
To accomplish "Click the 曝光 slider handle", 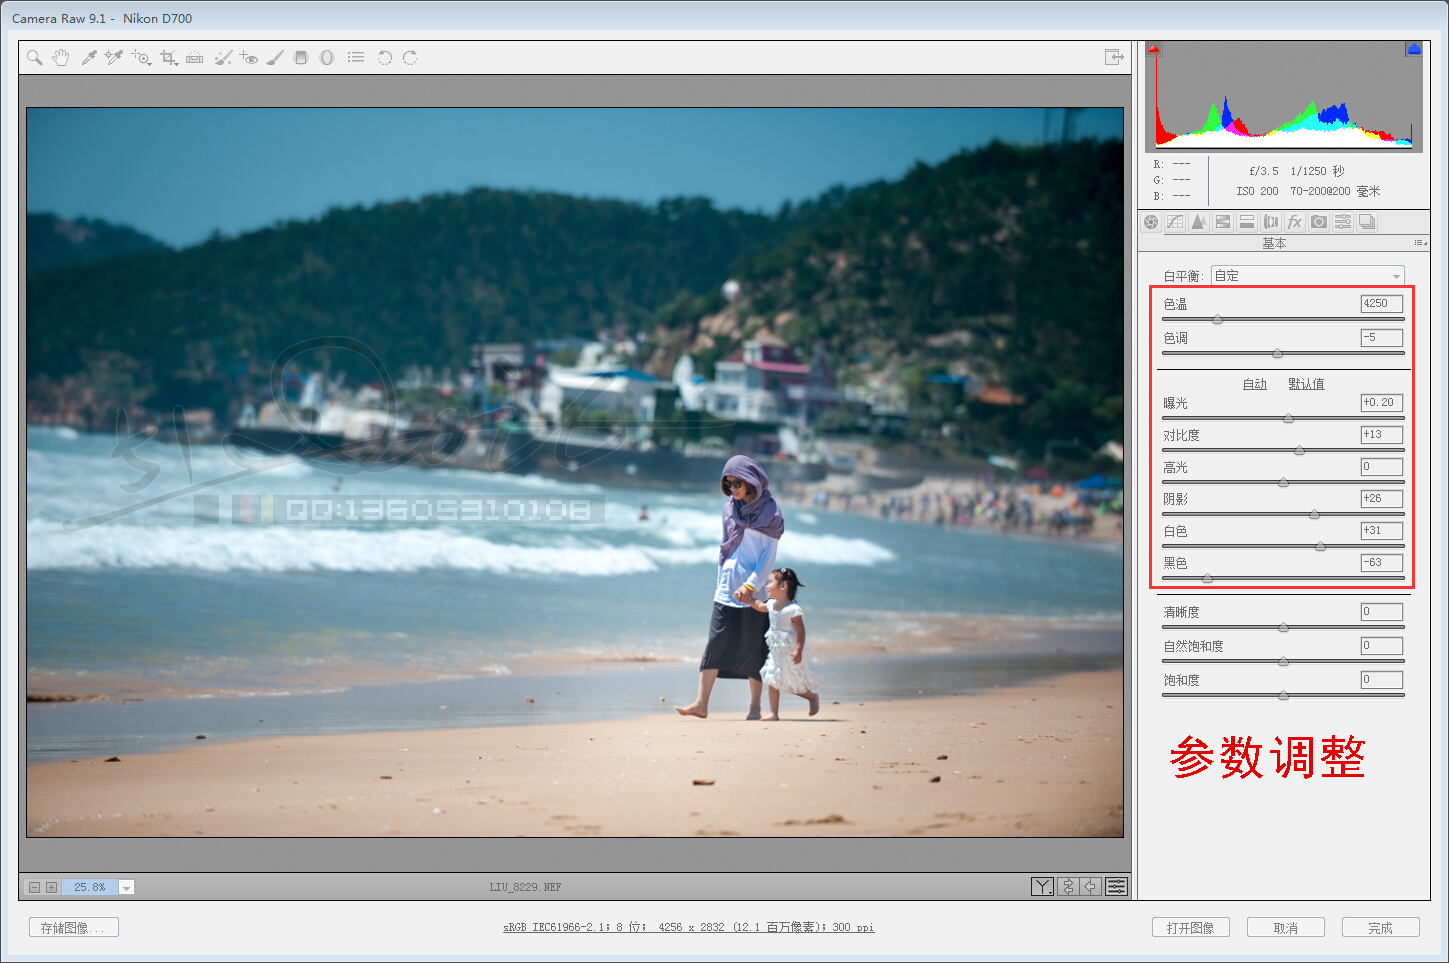I will (x=1288, y=419).
